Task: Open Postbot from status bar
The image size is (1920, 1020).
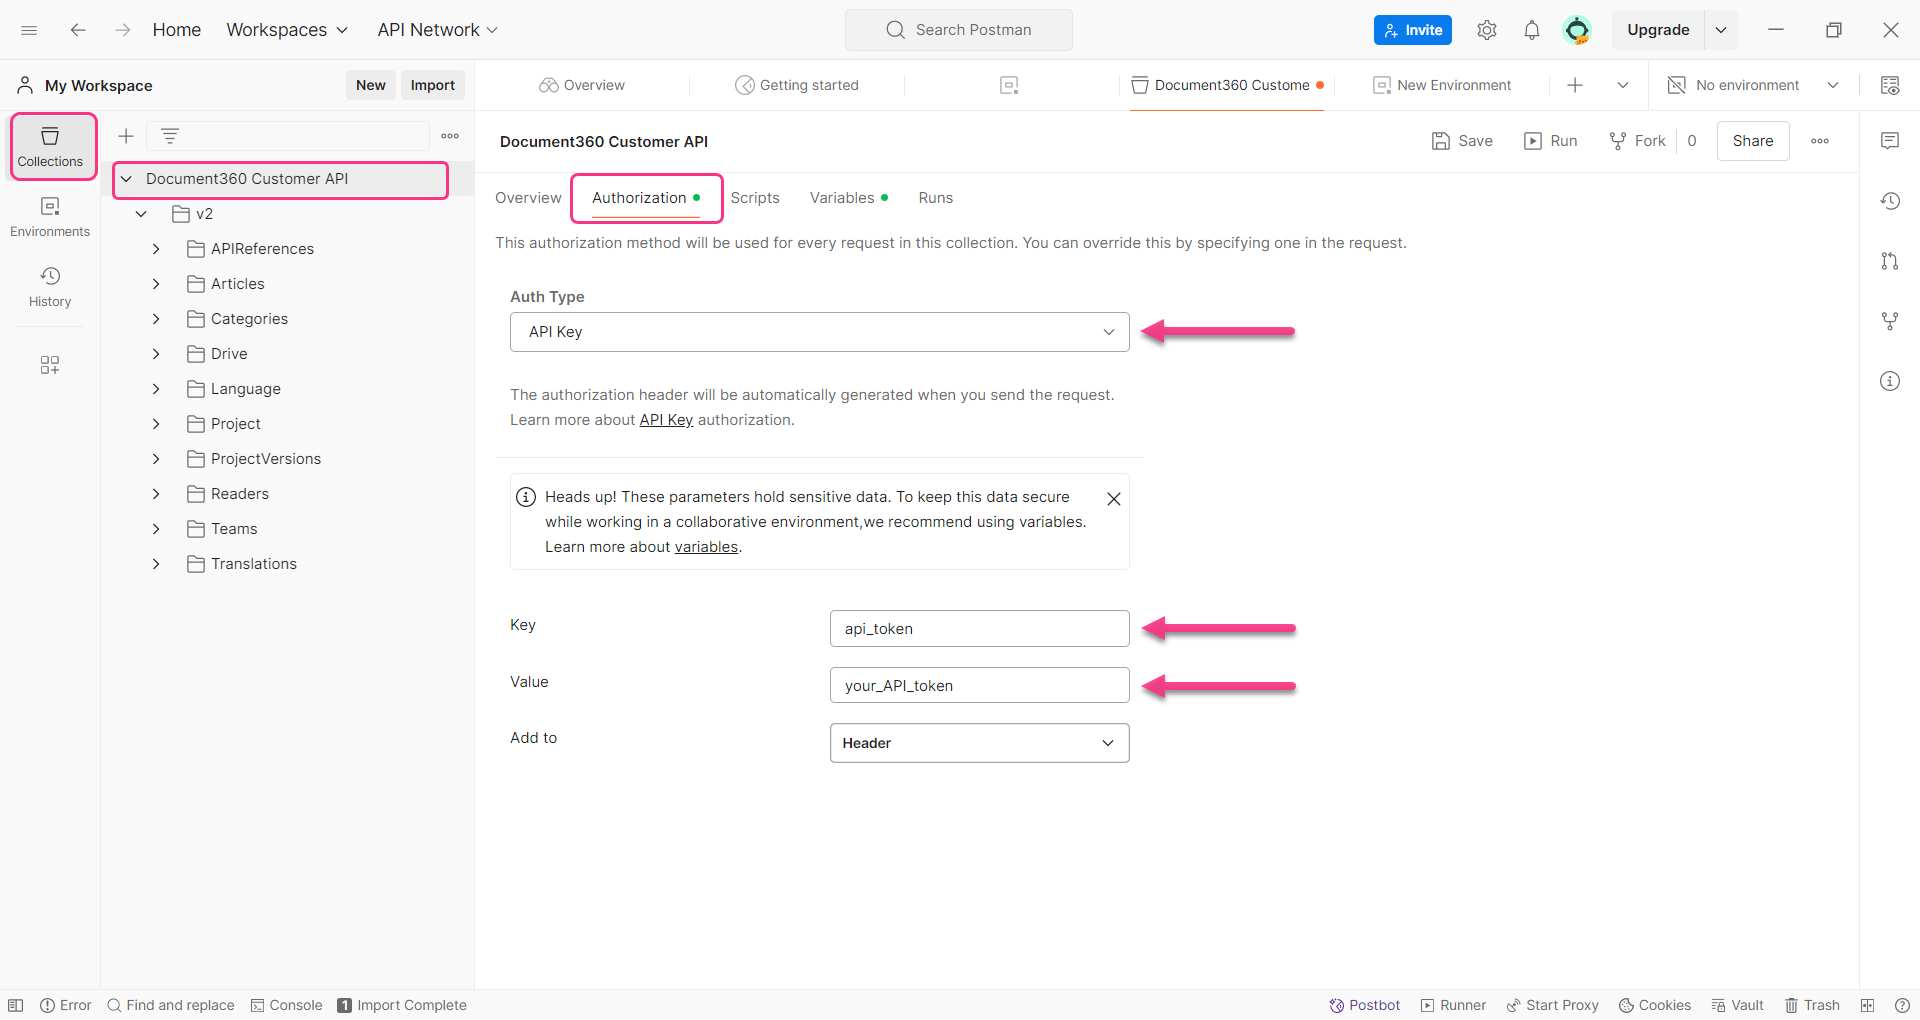Action: point(1365,1005)
